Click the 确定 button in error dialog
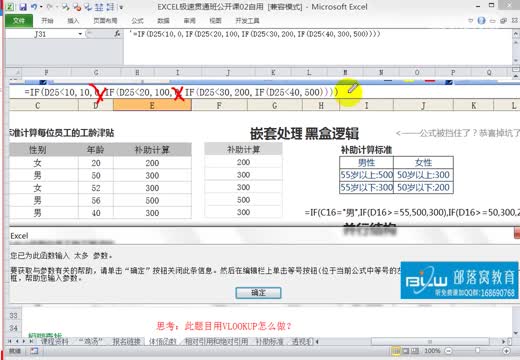Screen dimensions: 520x360 click(x=258, y=293)
